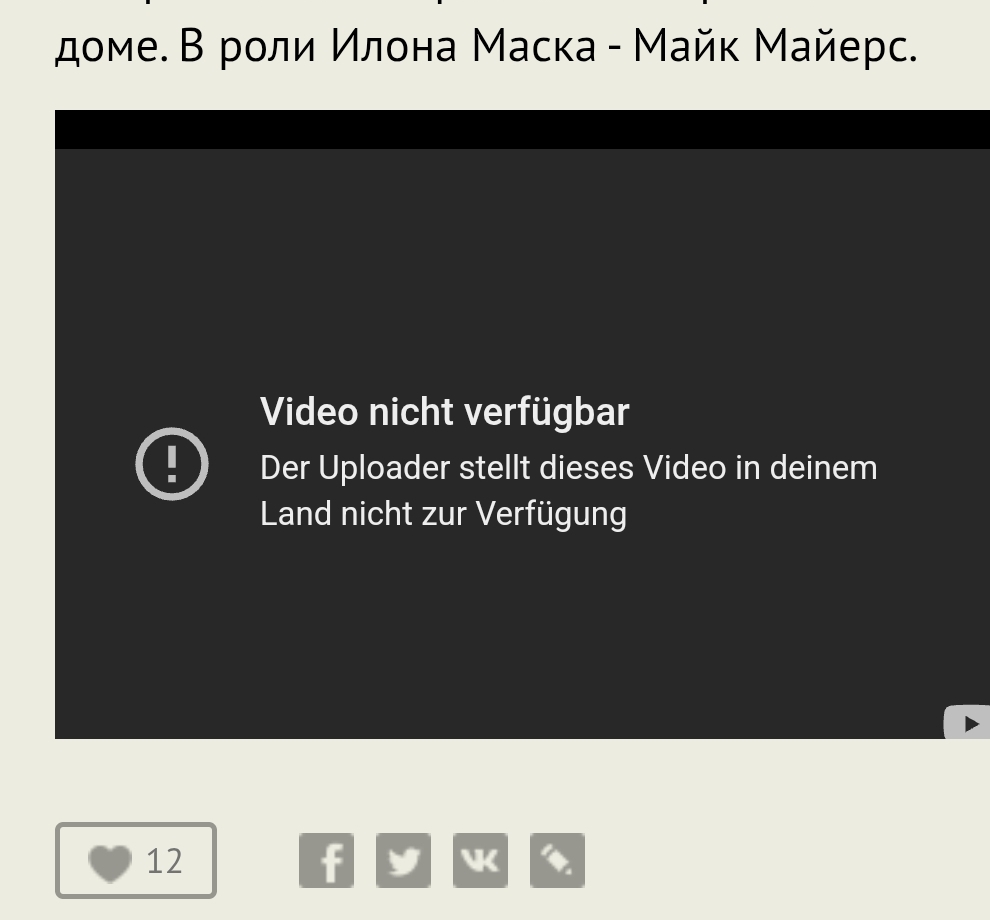
Task: Click the like button frame
Action: click(136, 860)
